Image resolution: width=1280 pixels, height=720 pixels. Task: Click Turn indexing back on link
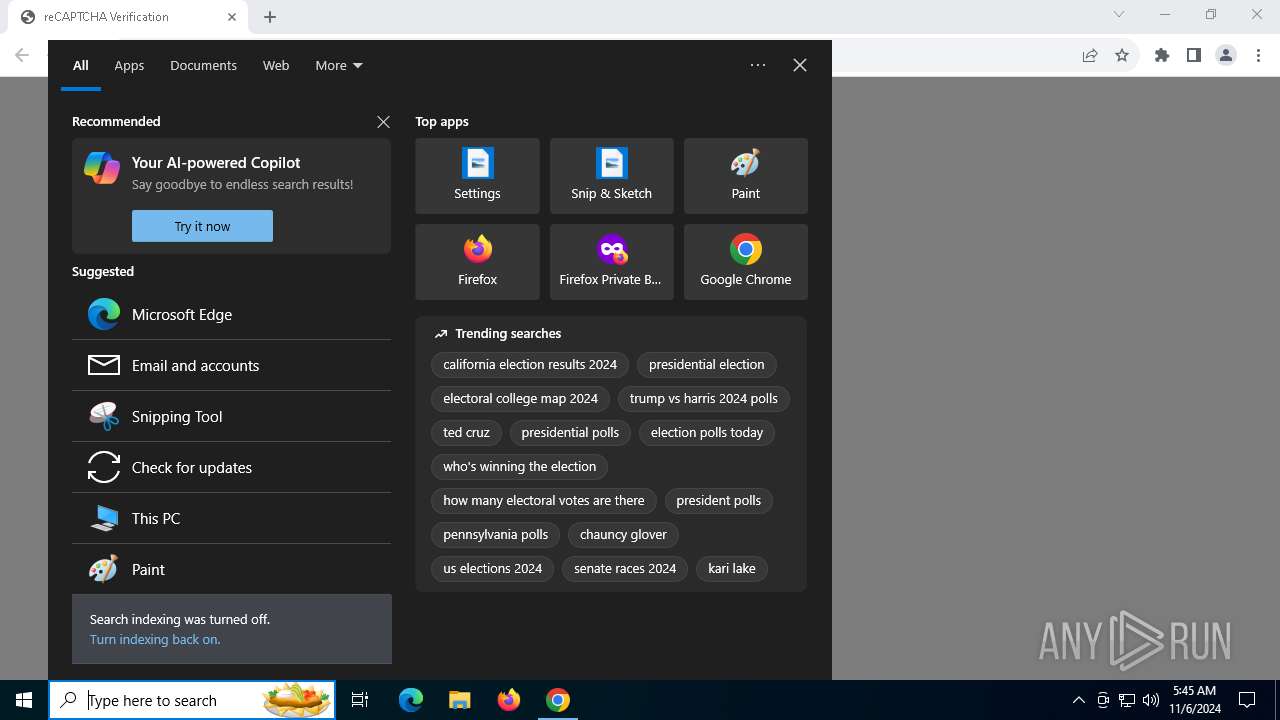pyautogui.click(x=155, y=639)
